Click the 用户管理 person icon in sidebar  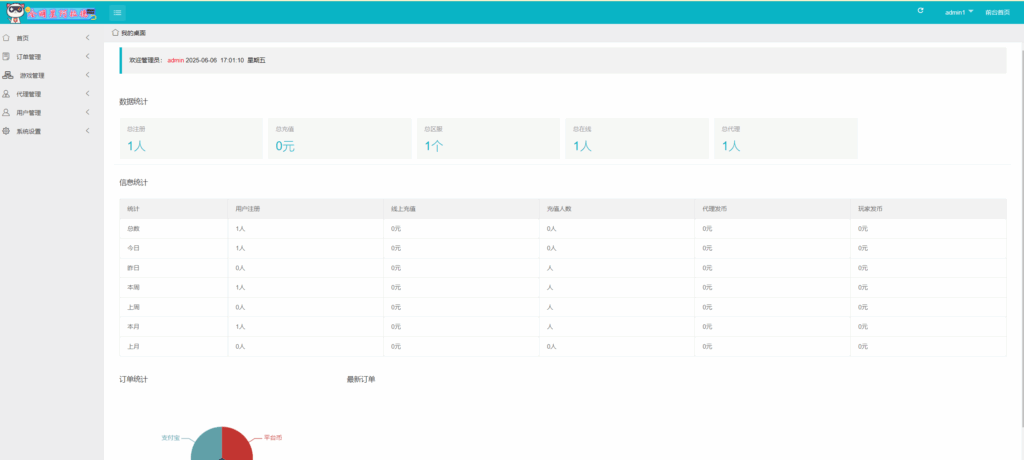click(x=7, y=112)
